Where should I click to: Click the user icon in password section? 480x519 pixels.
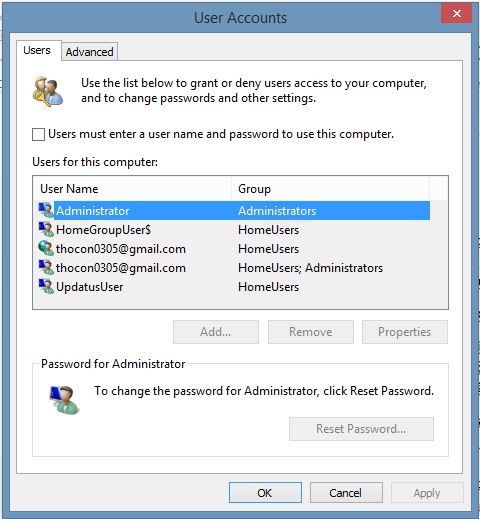pos(64,399)
